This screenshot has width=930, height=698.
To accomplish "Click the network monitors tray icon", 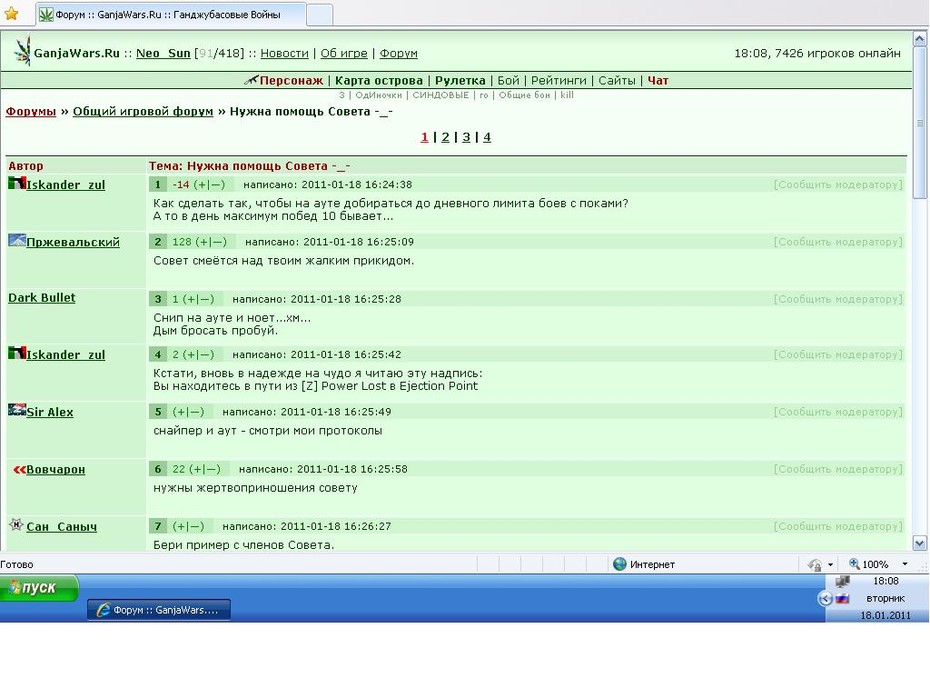I will (842, 581).
